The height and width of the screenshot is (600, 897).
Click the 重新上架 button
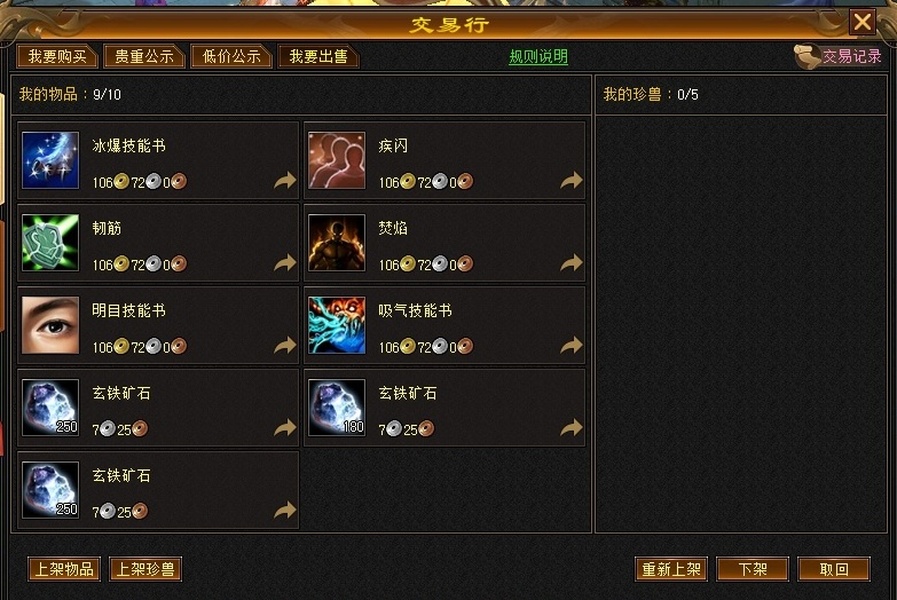671,569
